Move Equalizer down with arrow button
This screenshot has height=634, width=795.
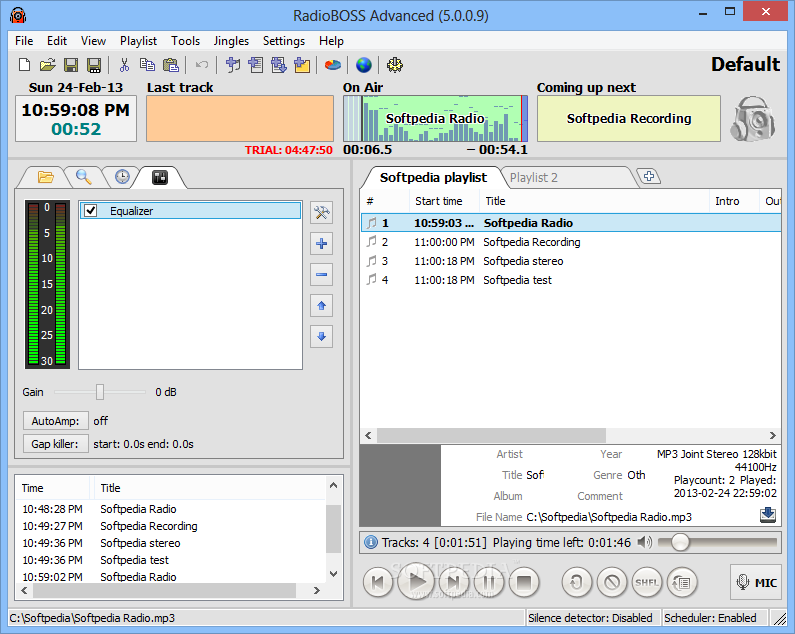coord(321,336)
